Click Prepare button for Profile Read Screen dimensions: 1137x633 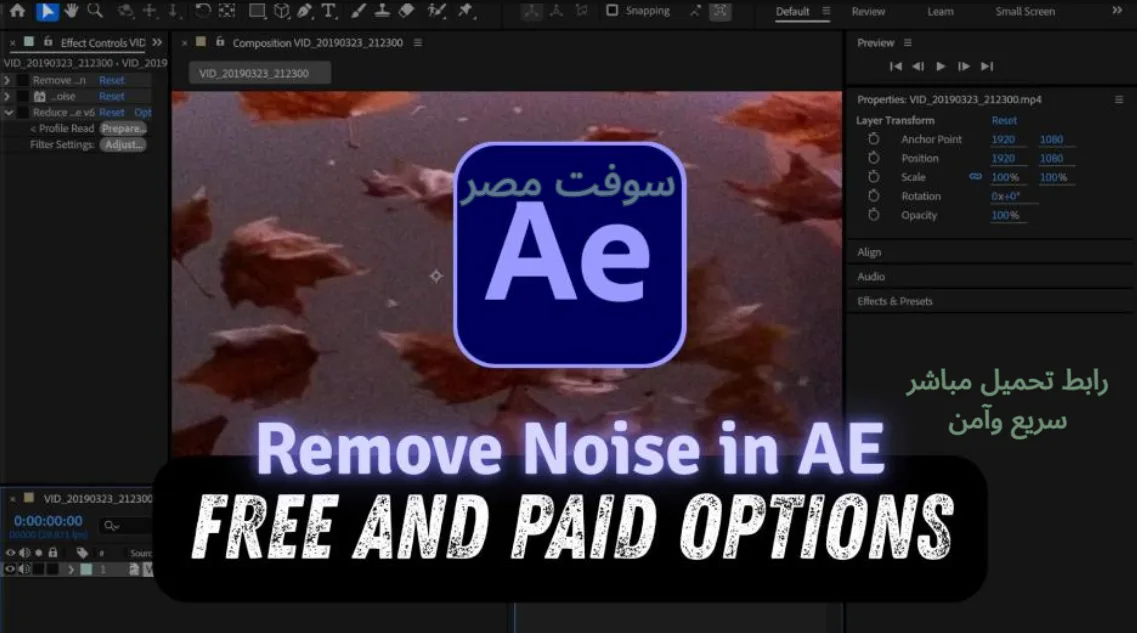(x=123, y=128)
